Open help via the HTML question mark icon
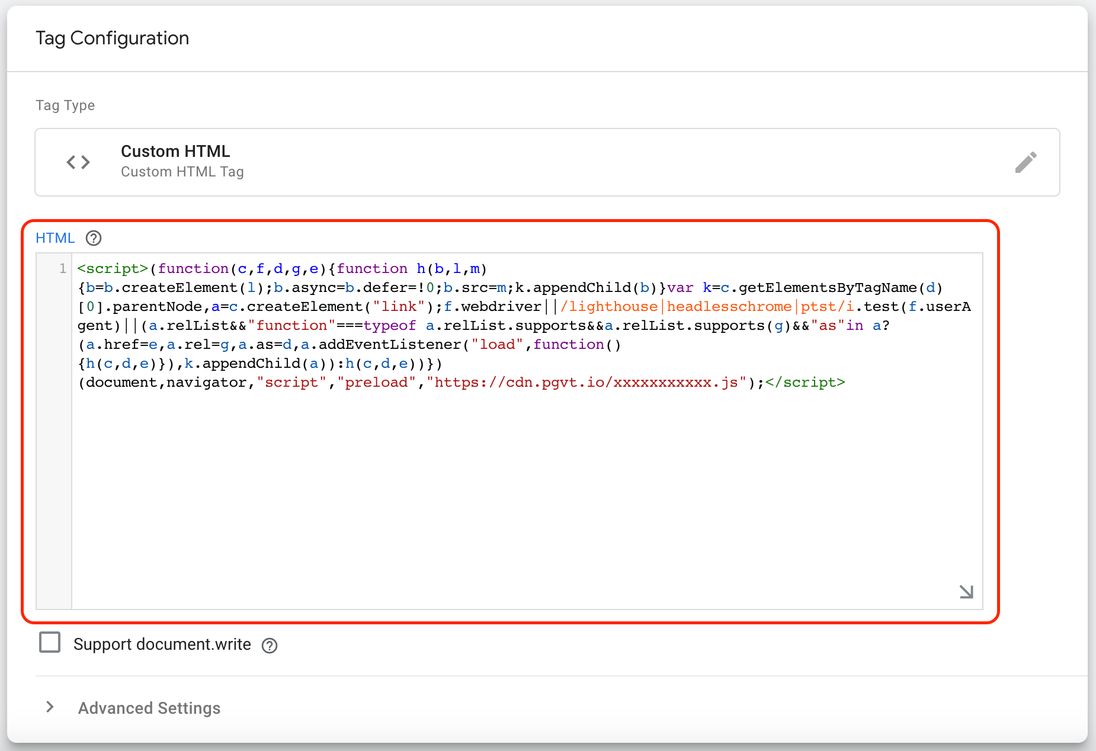The height and width of the screenshot is (751, 1096). pyautogui.click(x=92, y=238)
